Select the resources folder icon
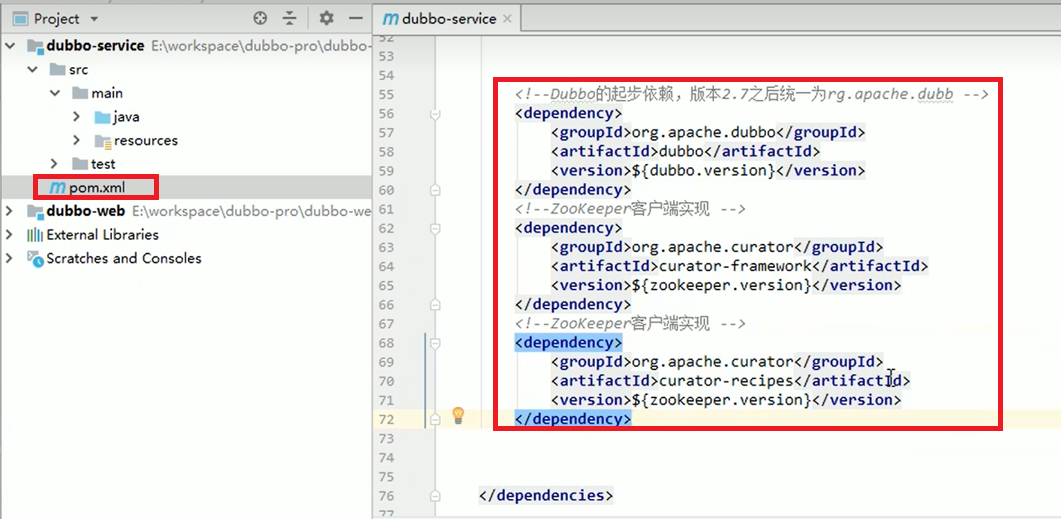Viewport: 1061px width, 519px height. (x=102, y=141)
